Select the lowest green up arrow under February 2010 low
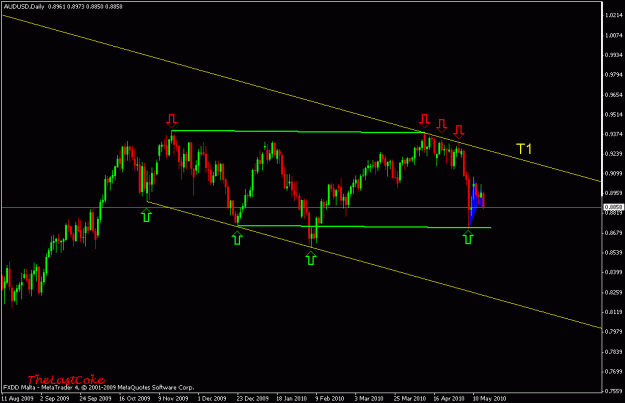Viewport: 625px width, 403px height. coord(311,258)
